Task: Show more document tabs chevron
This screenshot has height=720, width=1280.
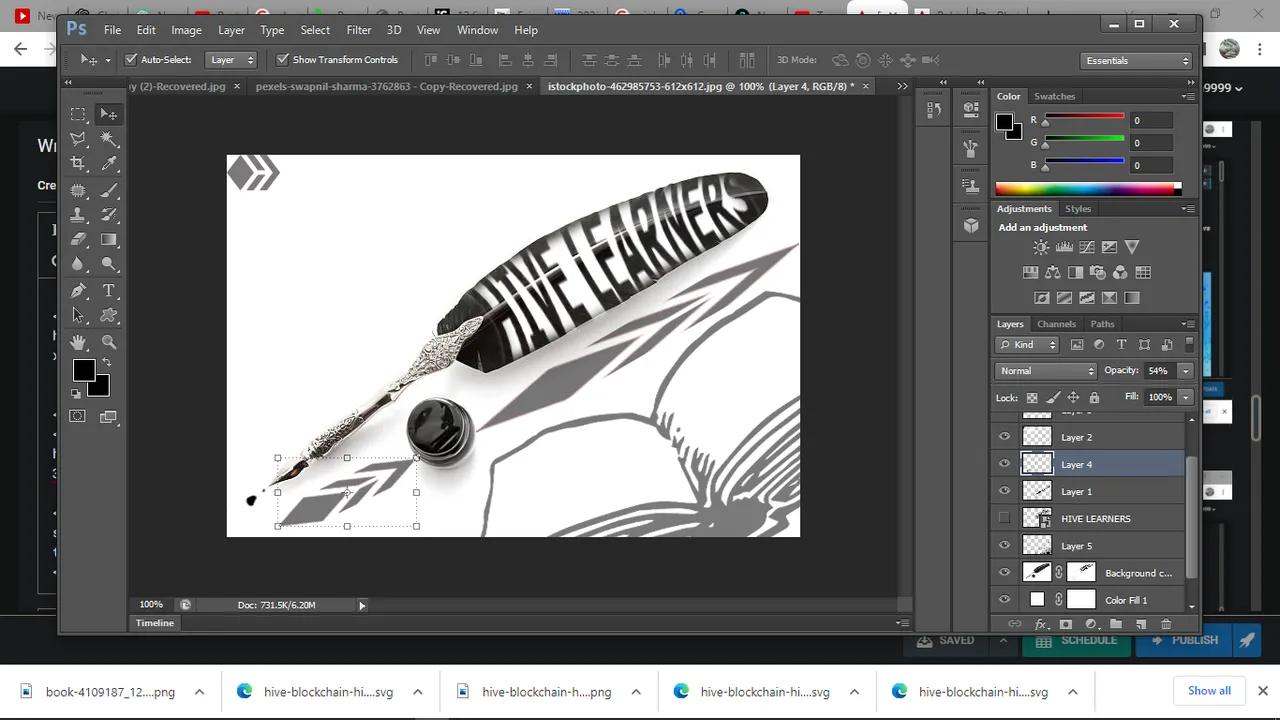Action: coord(902,86)
